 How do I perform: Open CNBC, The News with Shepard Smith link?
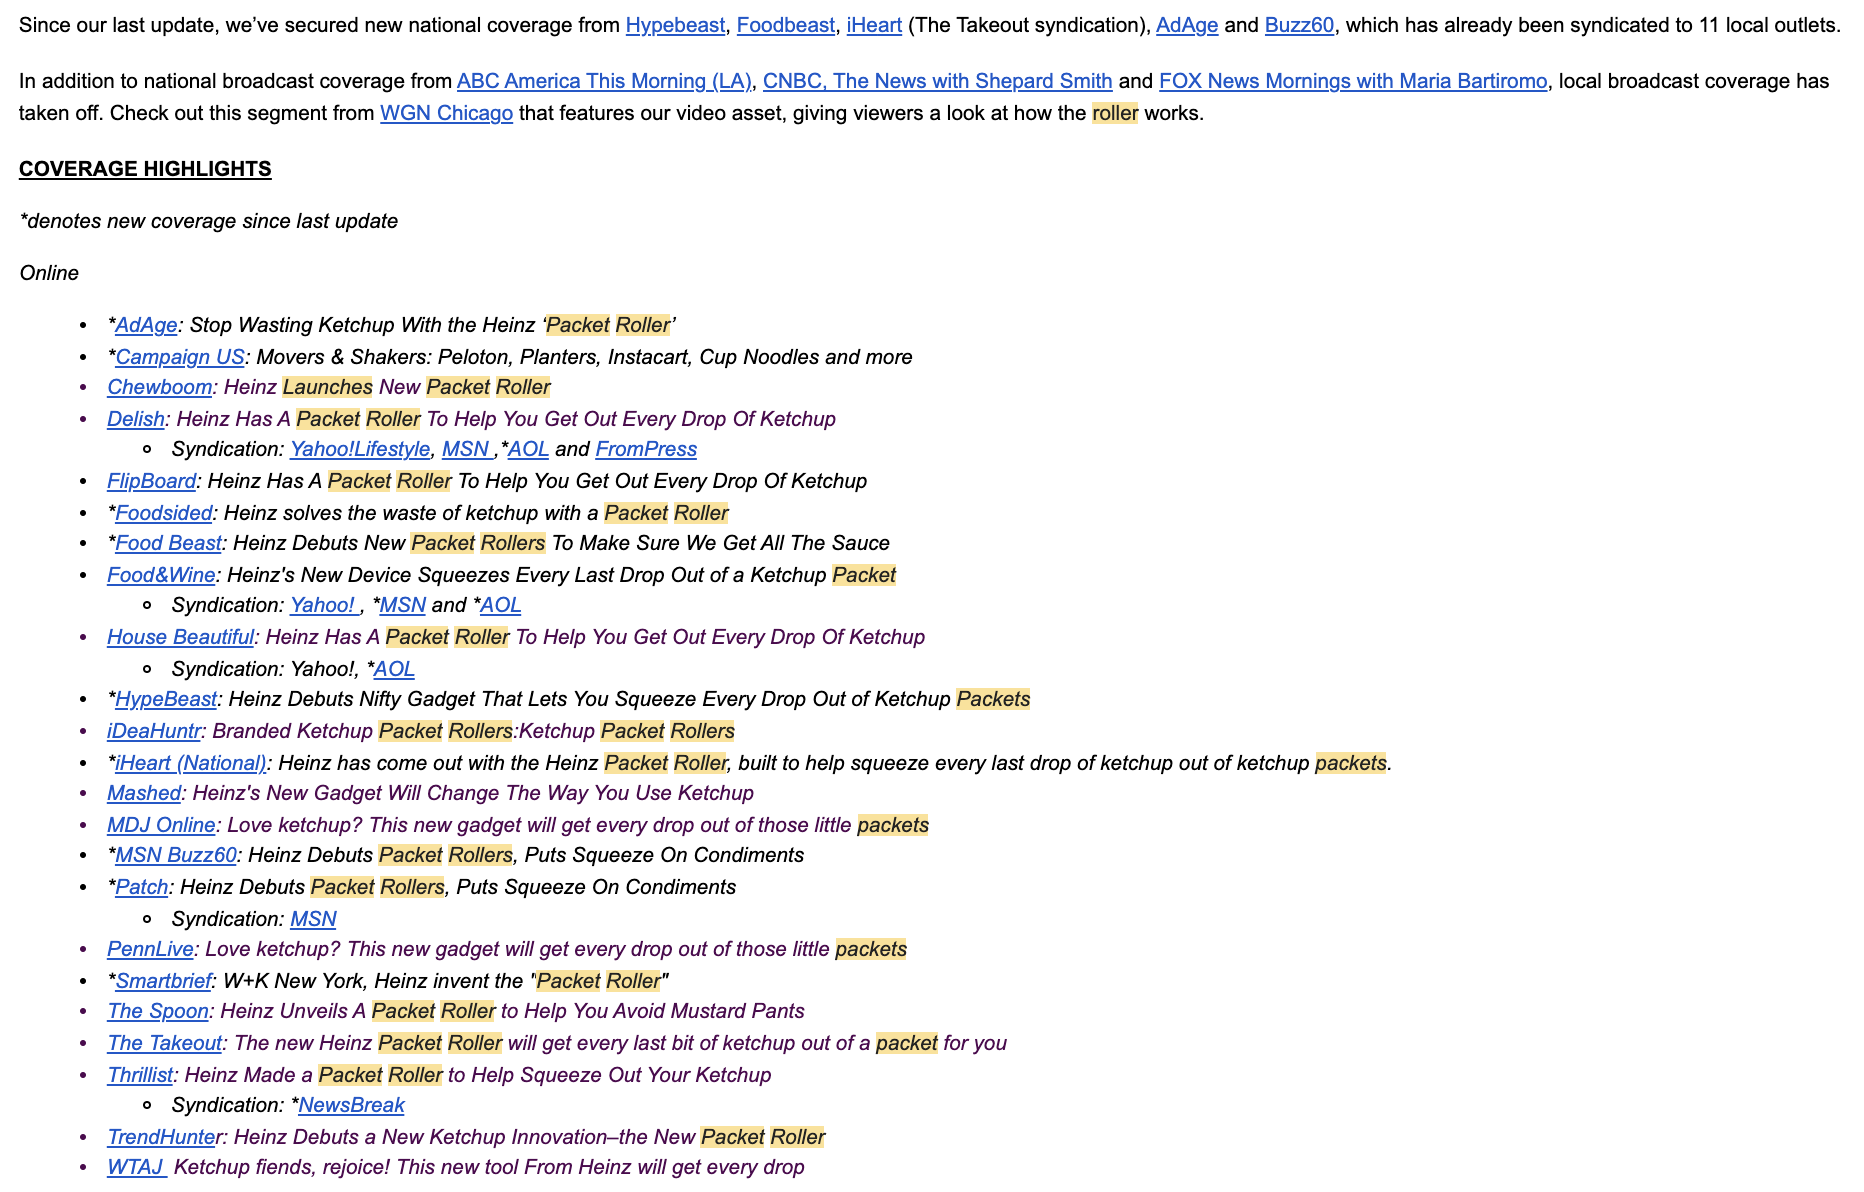point(937,81)
